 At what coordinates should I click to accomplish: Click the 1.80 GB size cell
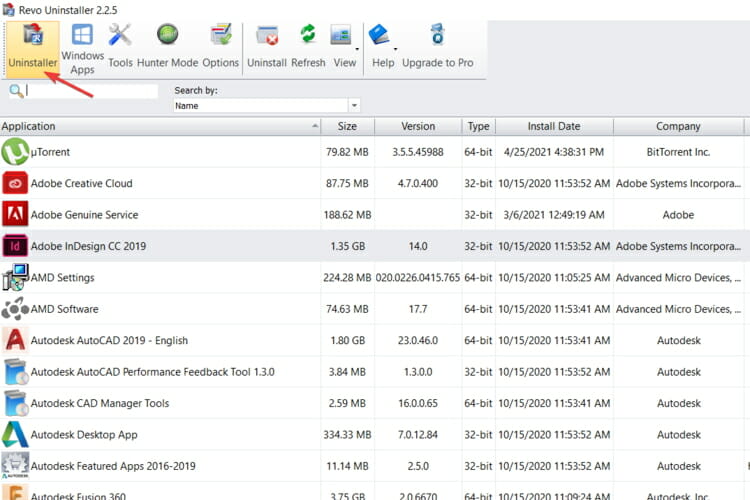pyautogui.click(x=348, y=340)
